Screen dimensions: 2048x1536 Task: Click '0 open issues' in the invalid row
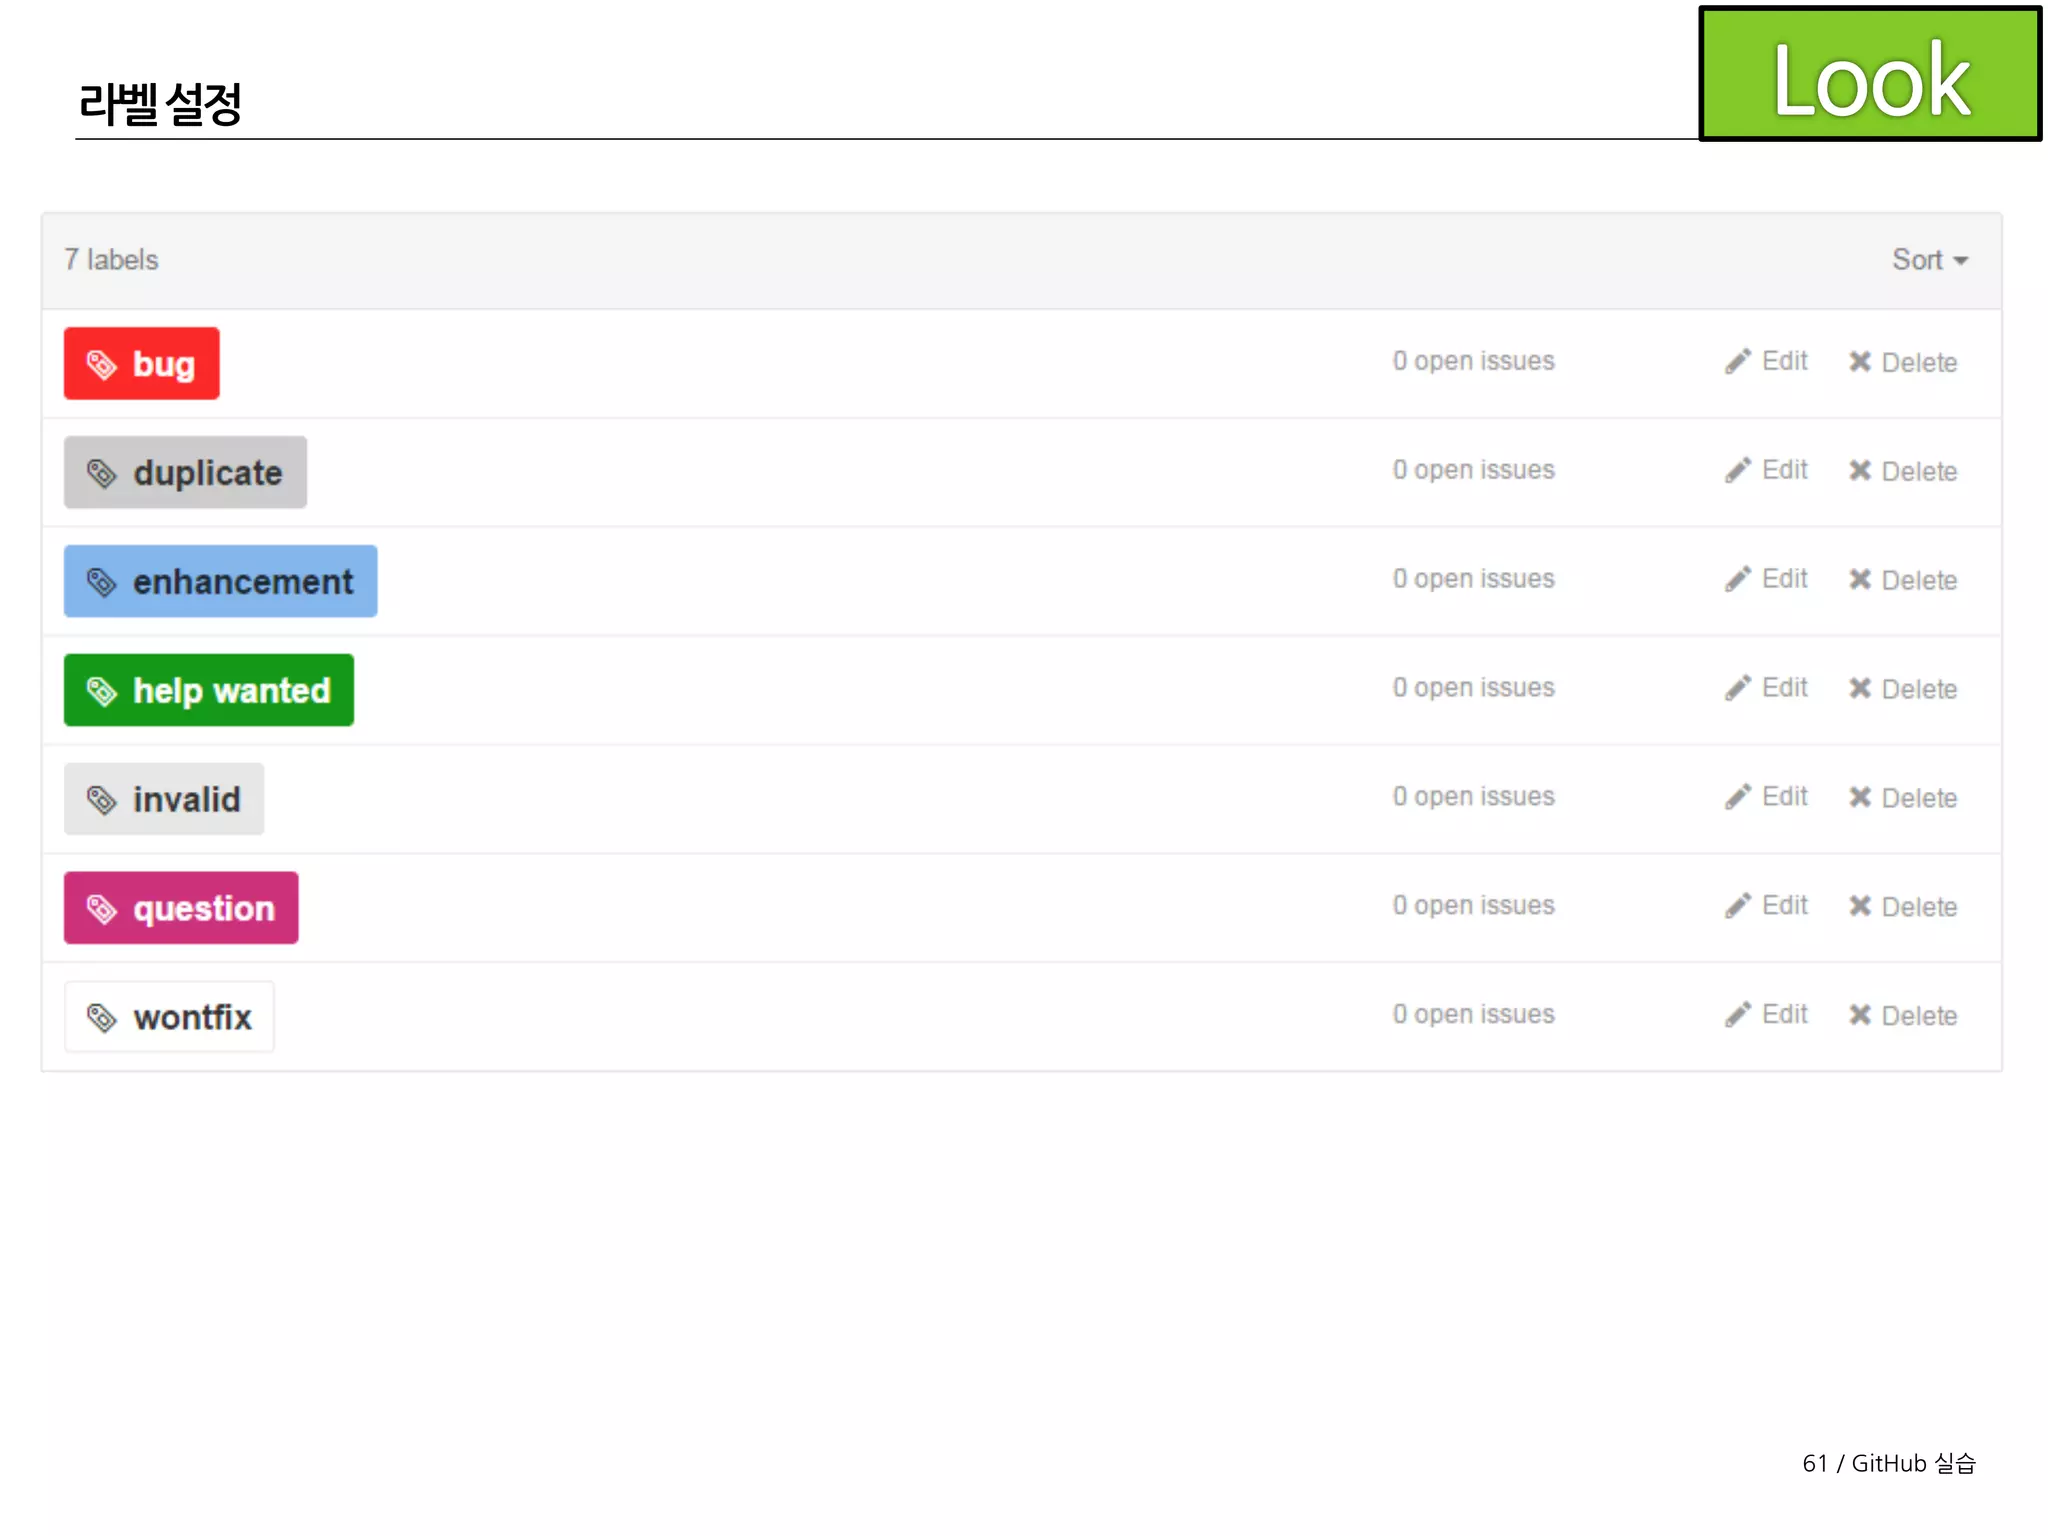click(x=1474, y=797)
